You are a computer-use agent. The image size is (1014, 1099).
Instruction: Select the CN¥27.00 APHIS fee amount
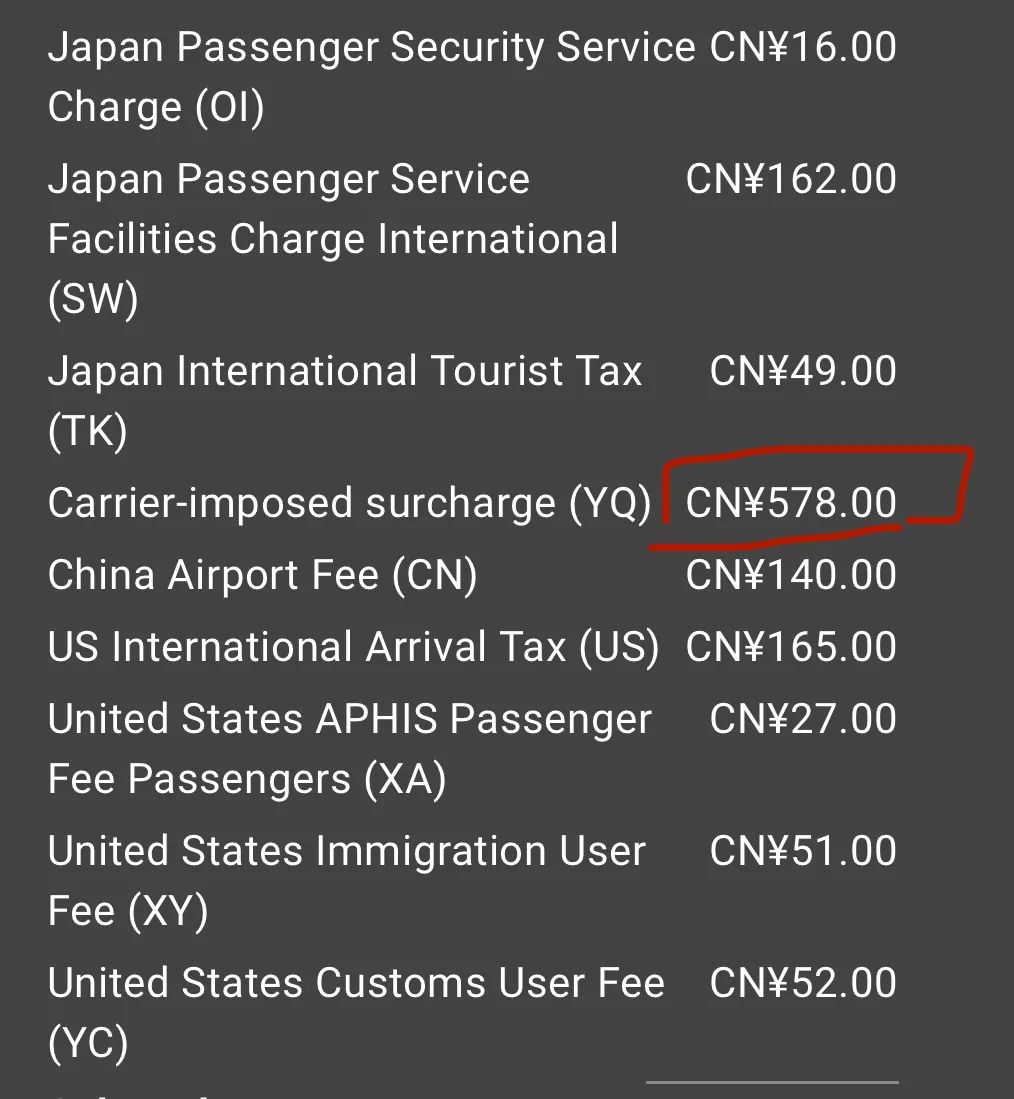tap(803, 719)
